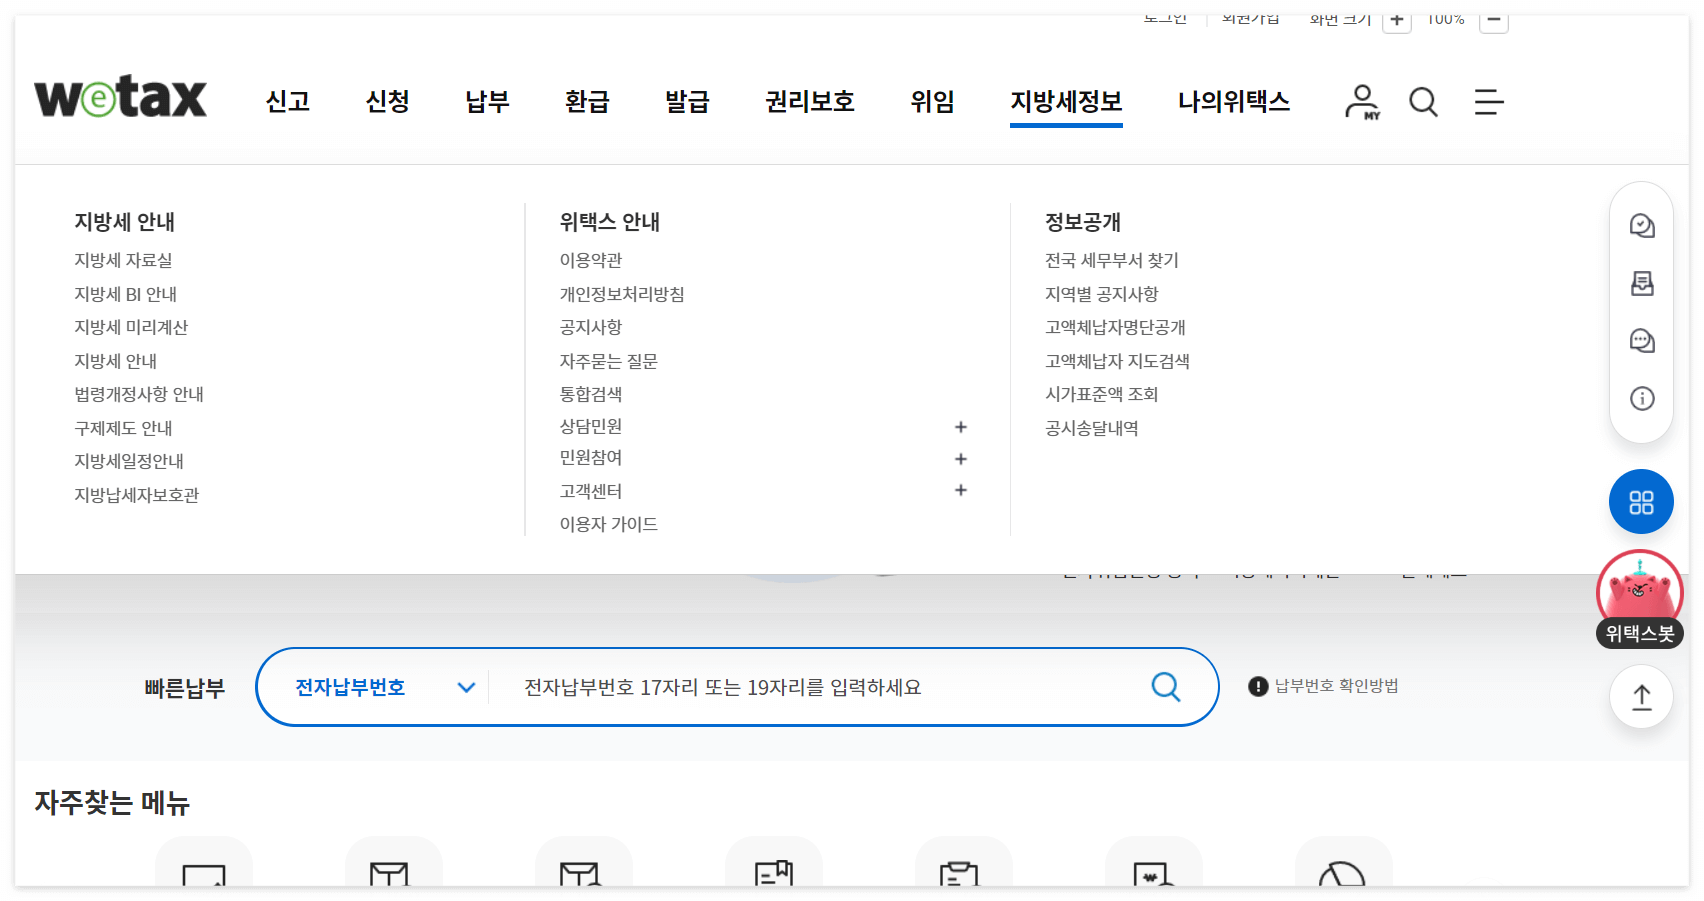Expand the 민원참여 submenu with plus
Image resolution: width=1704 pixels, height=901 pixels.
(960, 459)
